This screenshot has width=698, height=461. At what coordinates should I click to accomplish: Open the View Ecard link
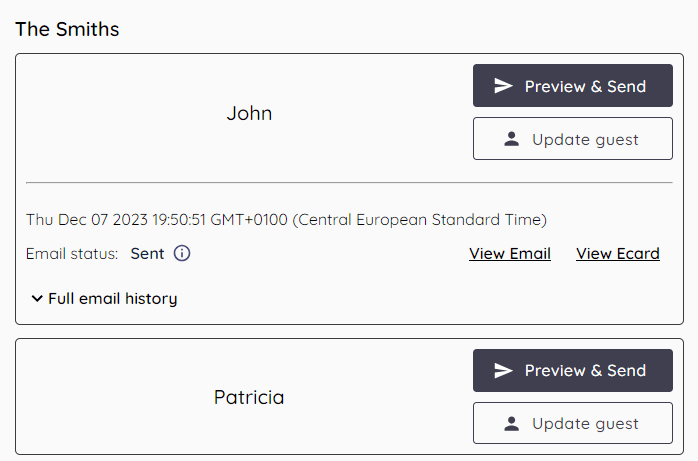point(618,253)
